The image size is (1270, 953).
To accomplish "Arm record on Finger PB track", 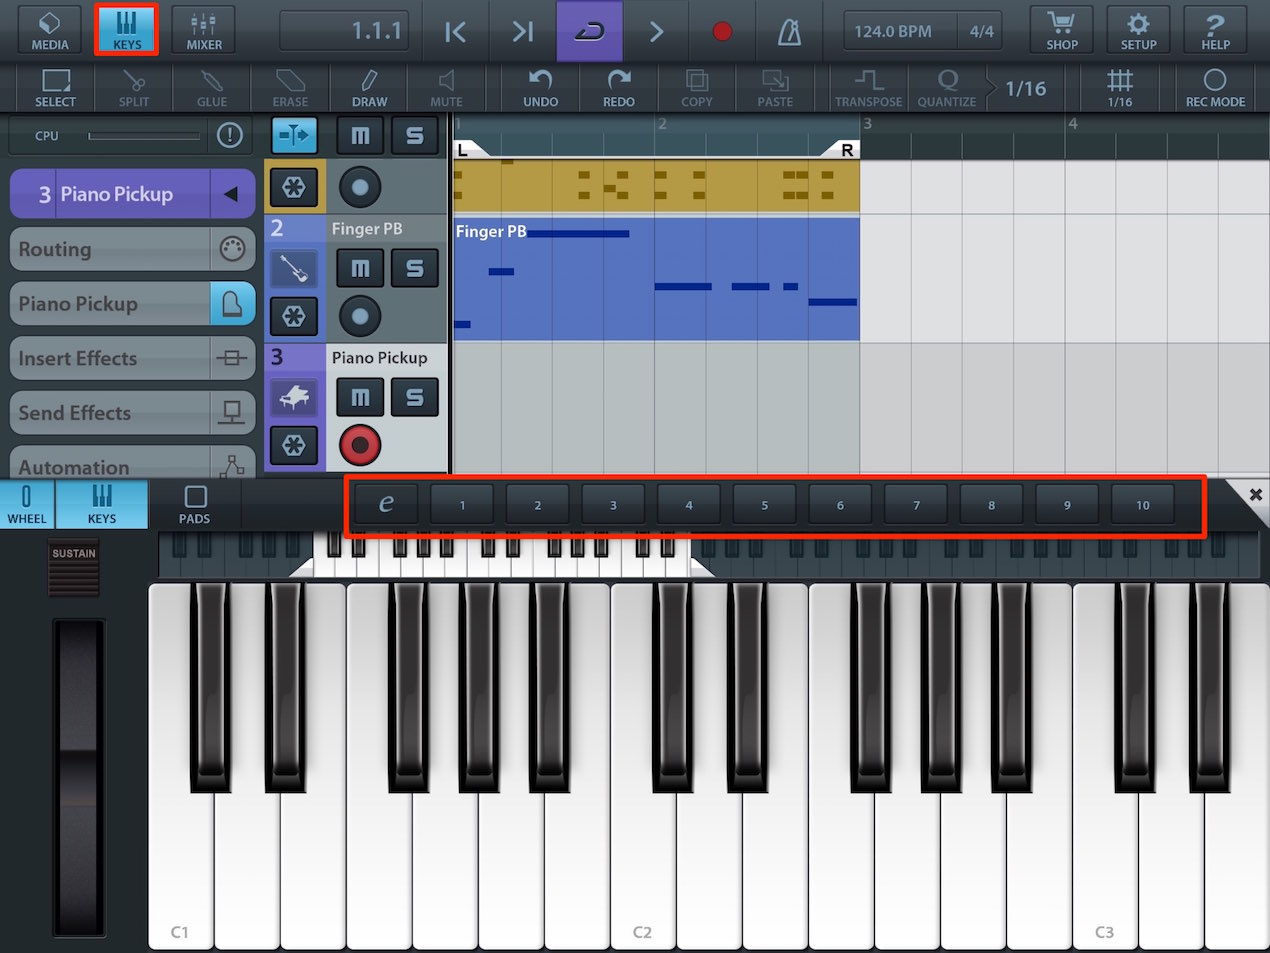I will (360, 317).
